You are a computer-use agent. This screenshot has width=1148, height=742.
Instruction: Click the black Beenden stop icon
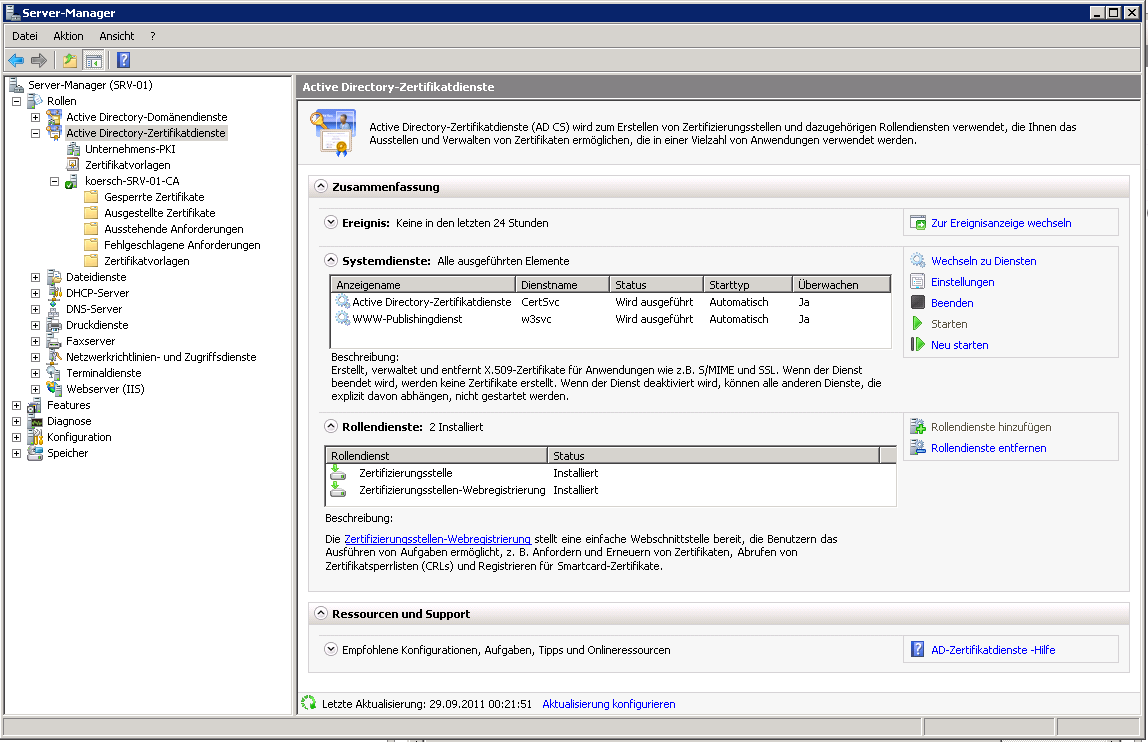coord(918,302)
